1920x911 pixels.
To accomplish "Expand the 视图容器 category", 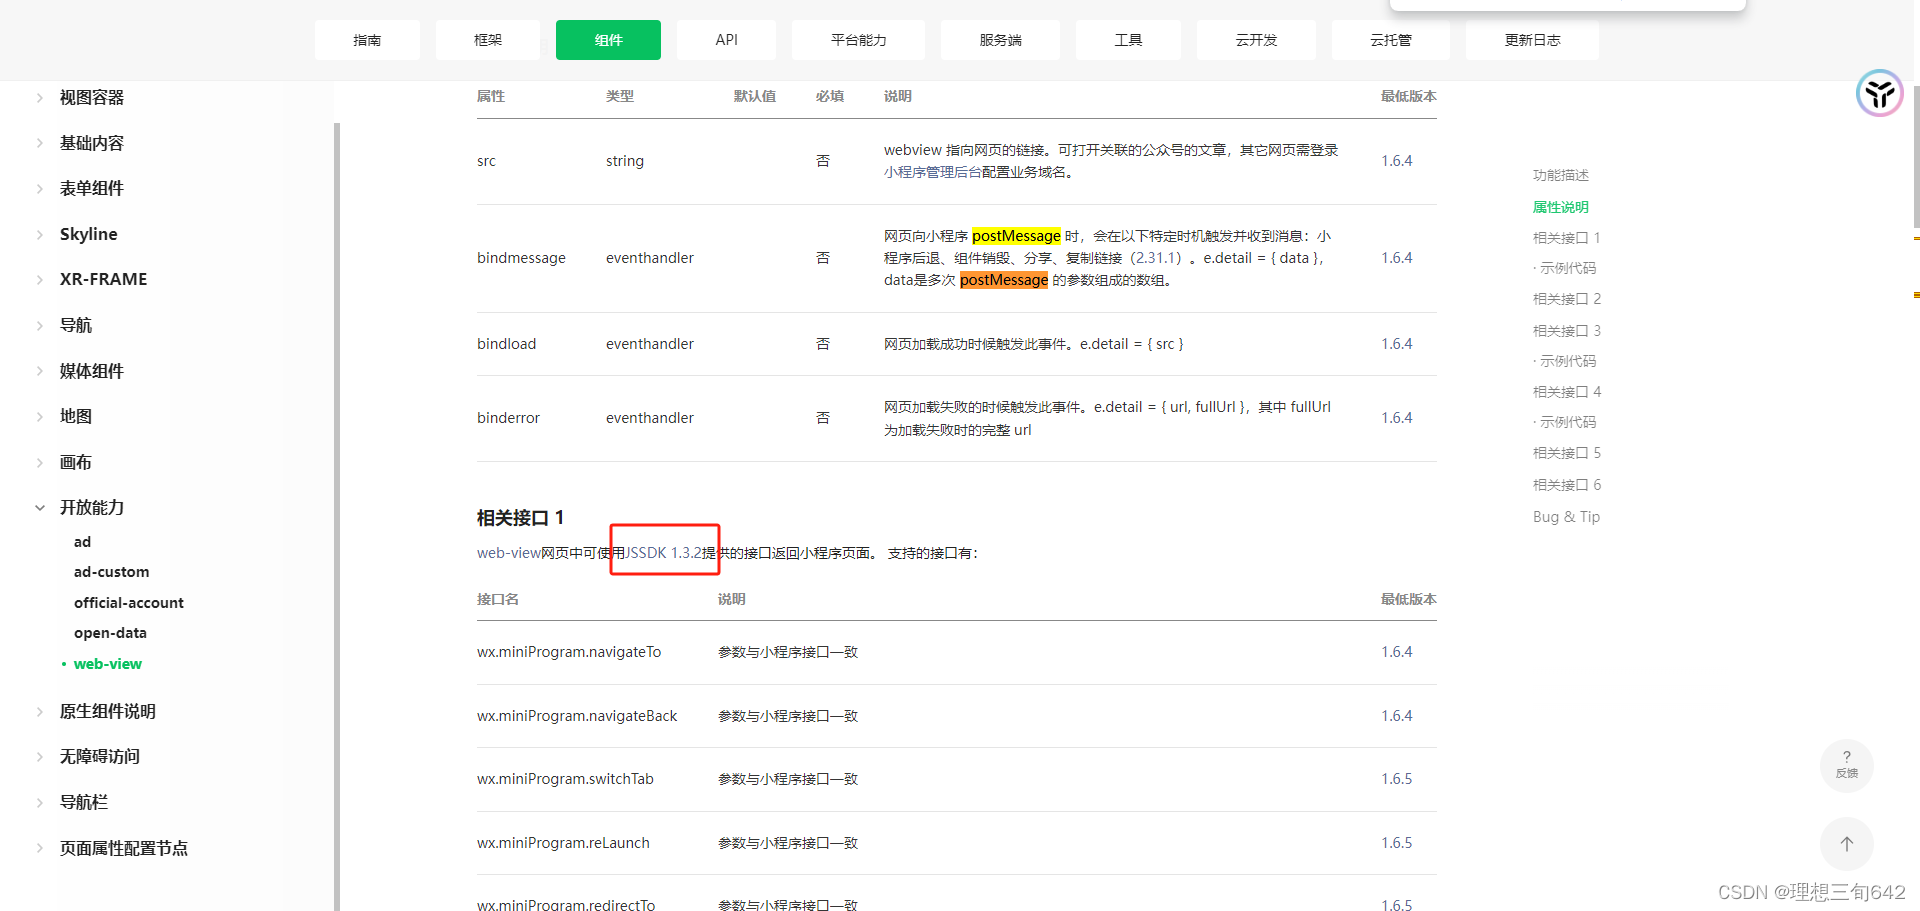I will tap(91, 97).
